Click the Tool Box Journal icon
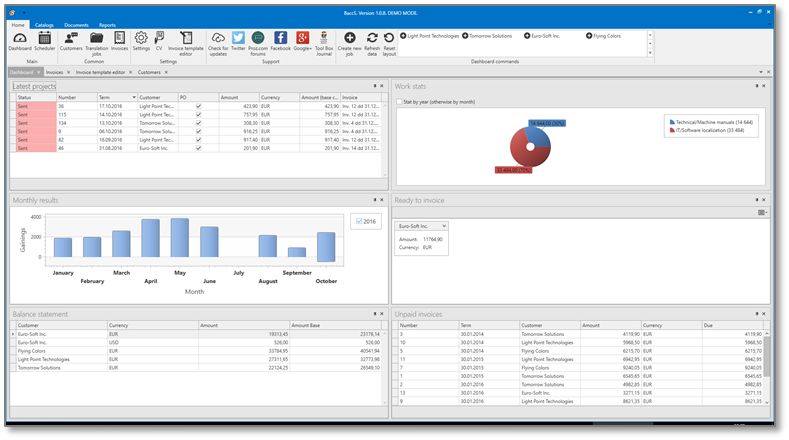The image size is (789, 440). [x=323, y=39]
